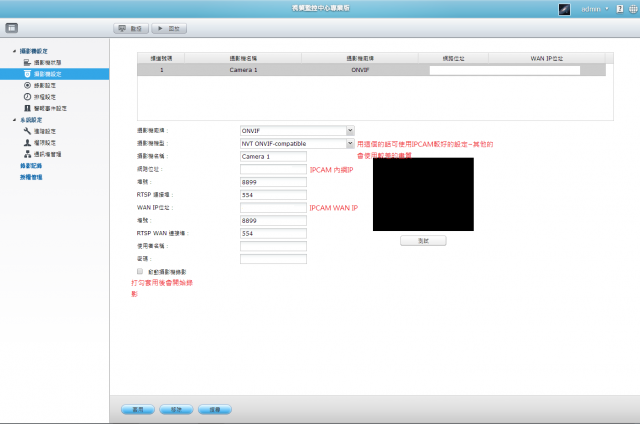Screen dimensions: 640x424
Task: Click the ONVIF cell in the camera table
Action: 360,70
